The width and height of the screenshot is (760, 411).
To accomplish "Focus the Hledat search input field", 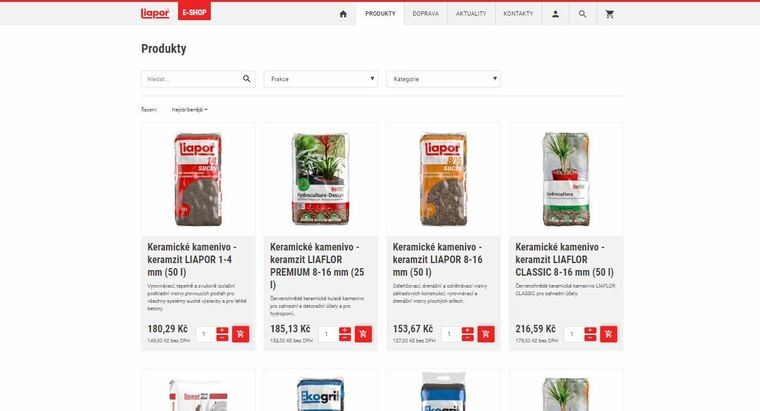I will [192, 79].
